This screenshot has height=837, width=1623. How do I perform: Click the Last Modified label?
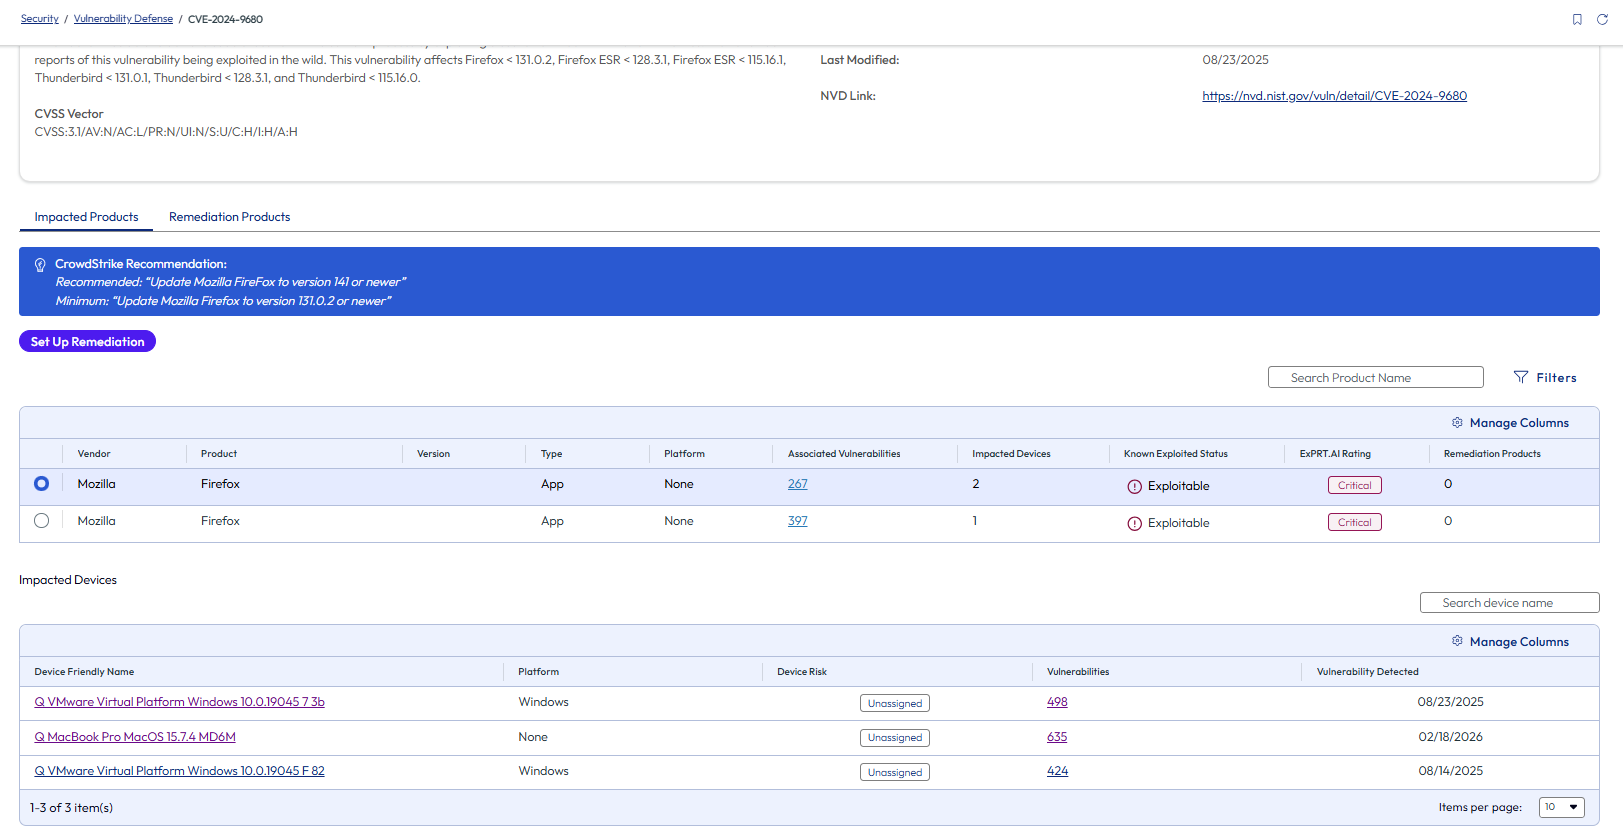tap(860, 60)
